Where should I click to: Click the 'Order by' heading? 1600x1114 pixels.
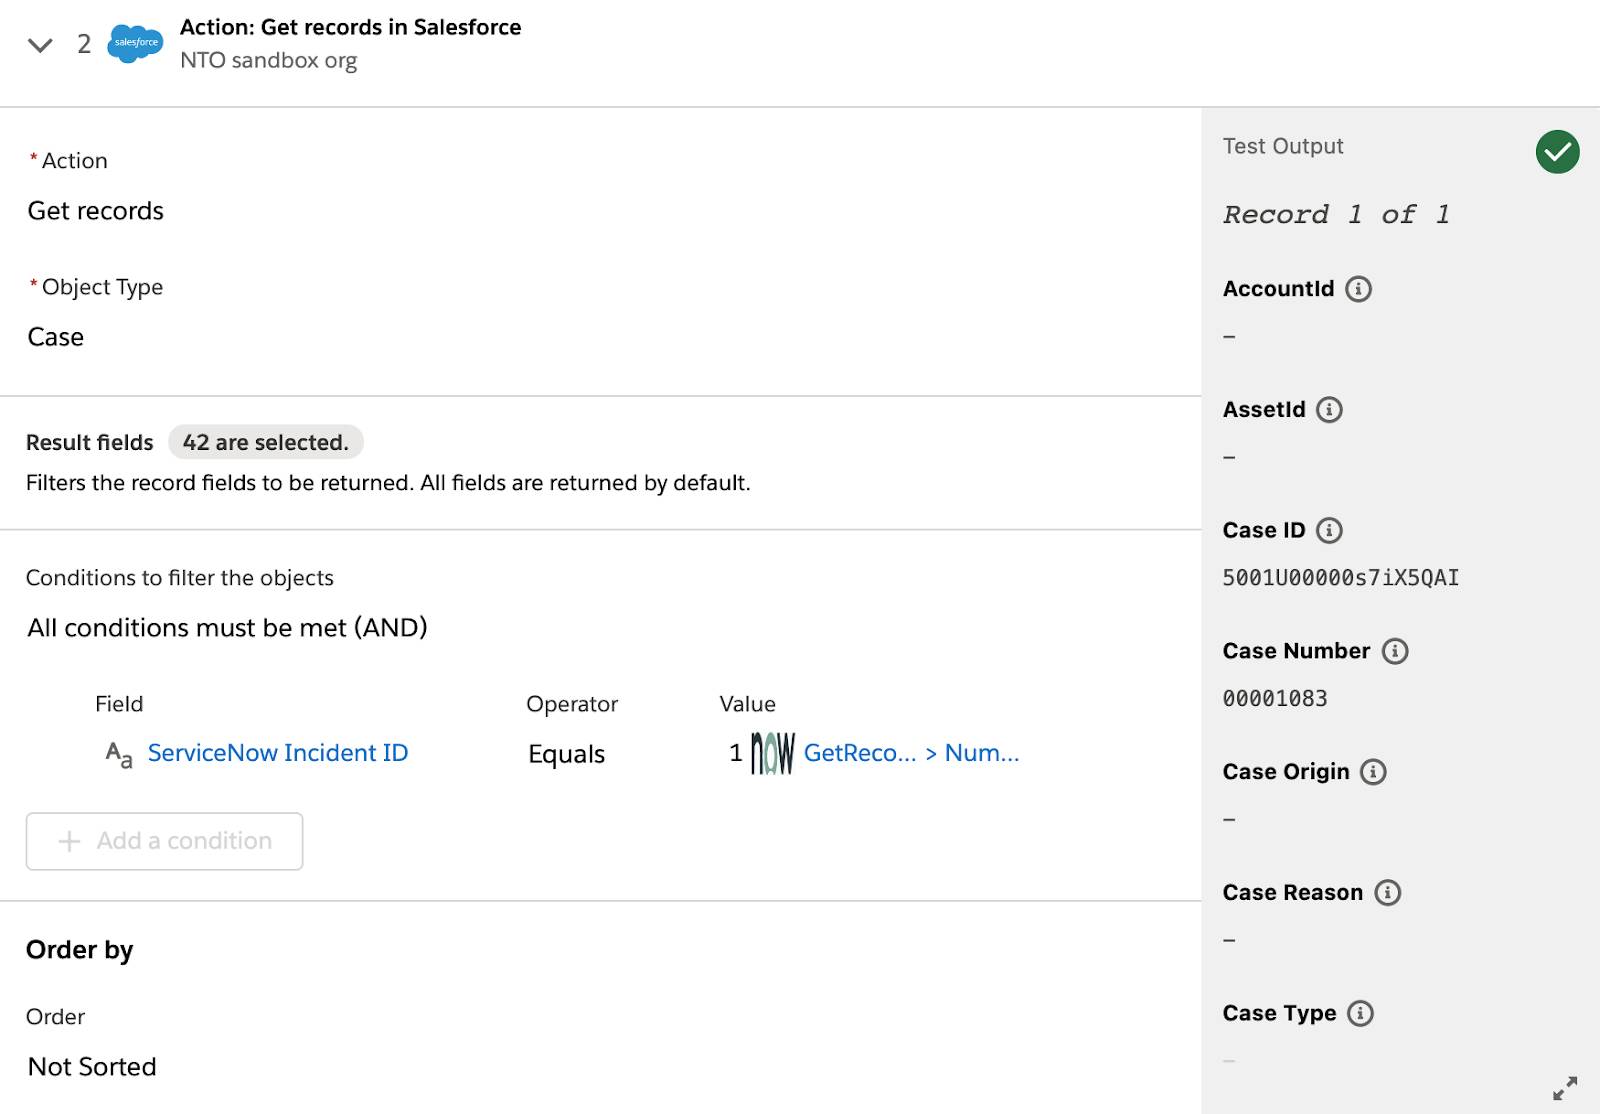pyautogui.click(x=79, y=950)
